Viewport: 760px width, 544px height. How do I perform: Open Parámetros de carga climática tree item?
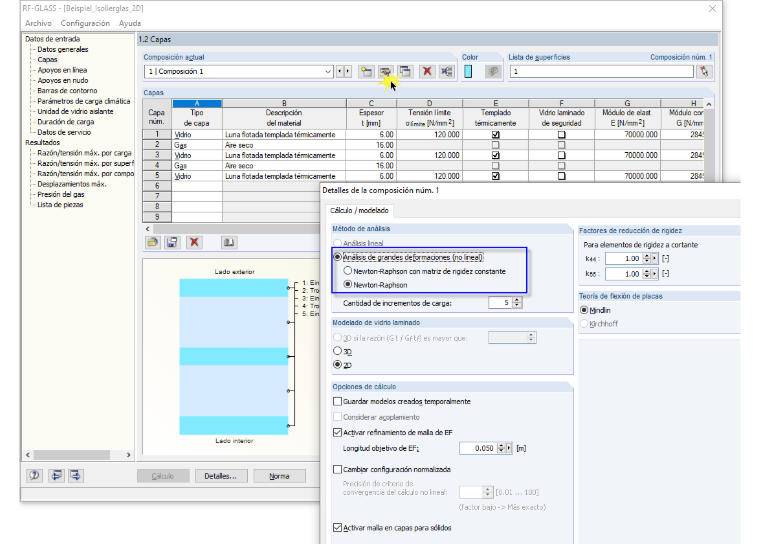84,101
